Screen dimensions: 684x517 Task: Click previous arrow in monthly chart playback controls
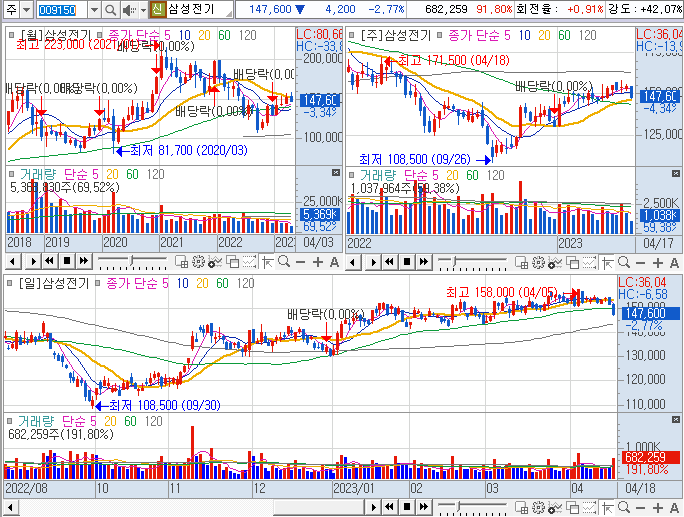13,261
